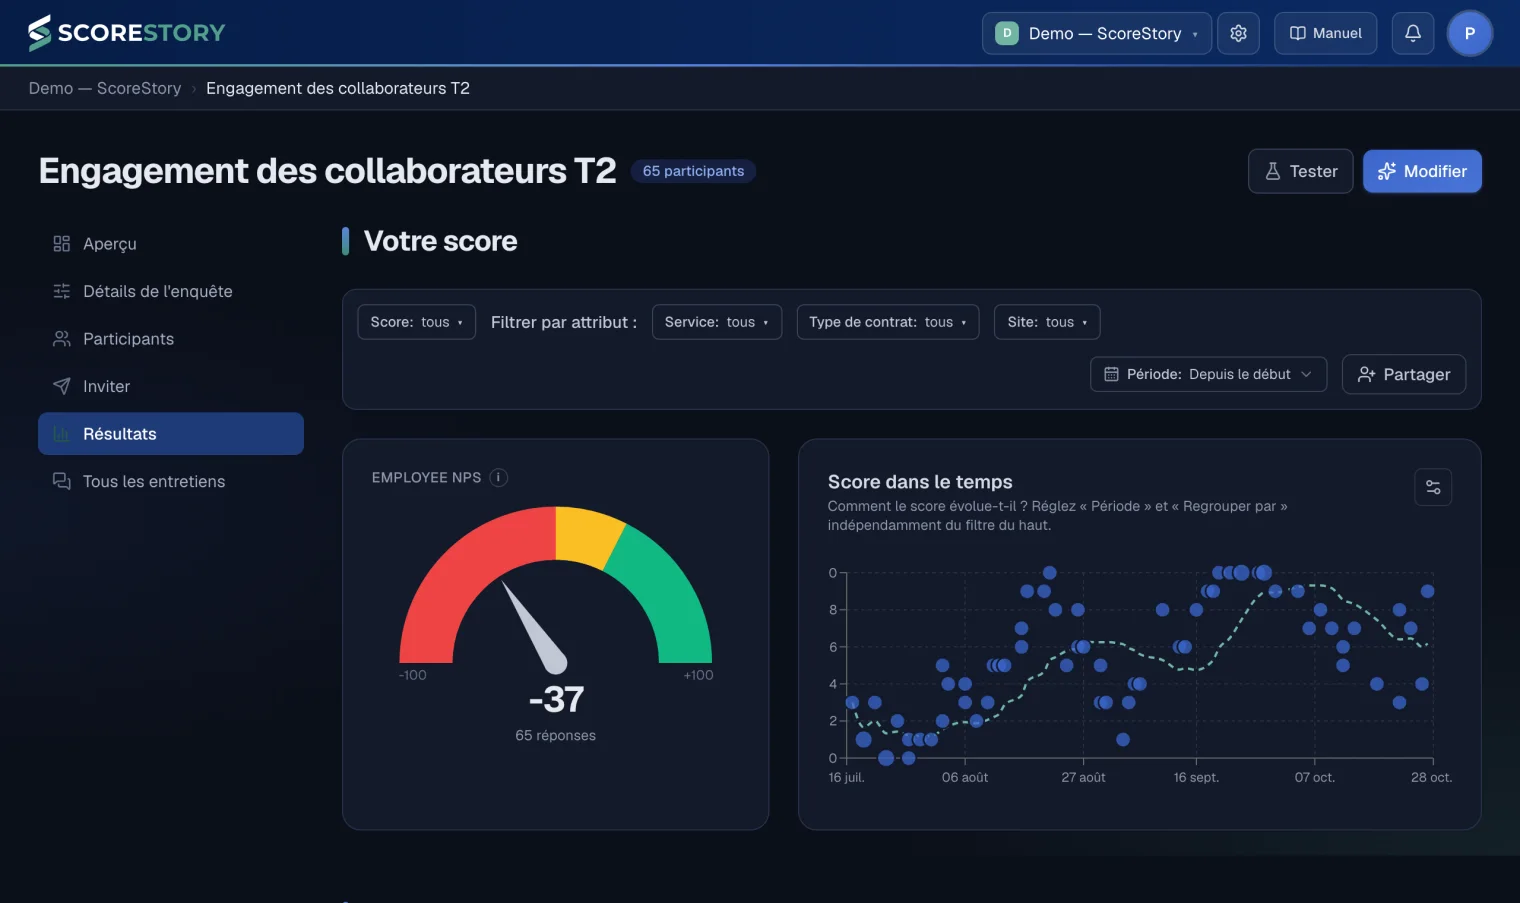Click the 65 participants badge
1520x903 pixels.
(693, 171)
